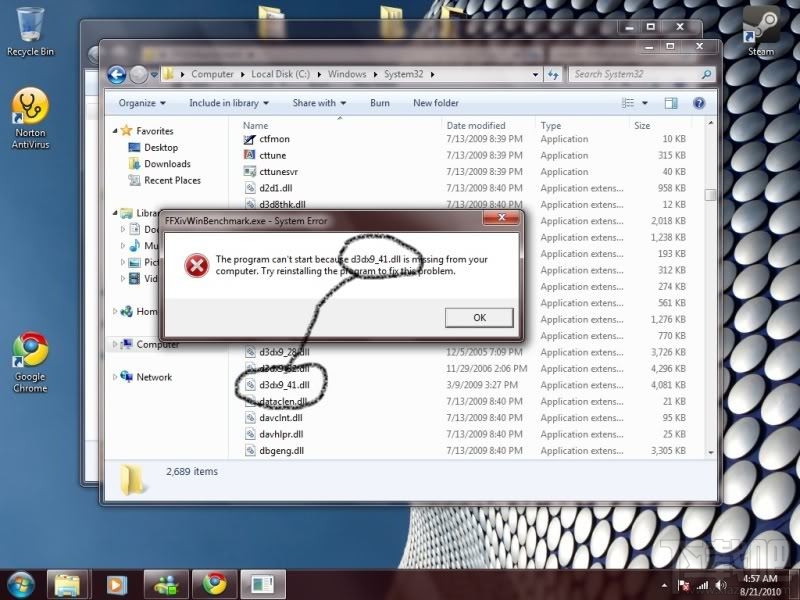Select the d3dx9_41.dll file

[284, 385]
